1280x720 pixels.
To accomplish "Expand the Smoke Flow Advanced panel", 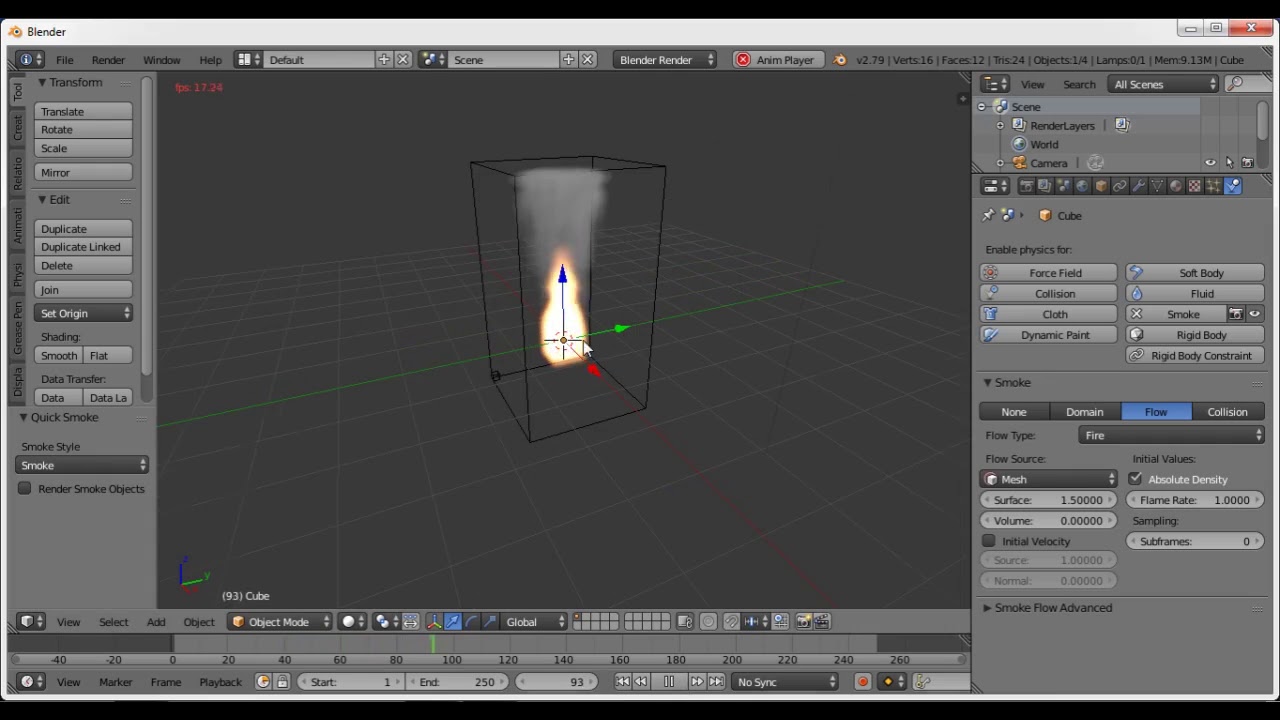I will pyautogui.click(x=1052, y=608).
